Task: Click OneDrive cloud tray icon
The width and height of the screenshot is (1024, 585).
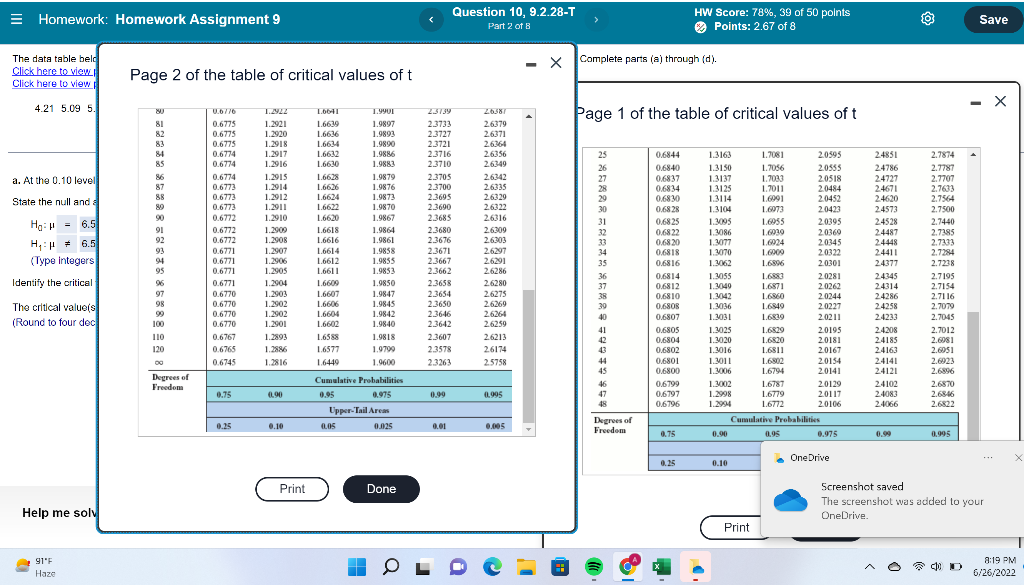Action: point(895,566)
